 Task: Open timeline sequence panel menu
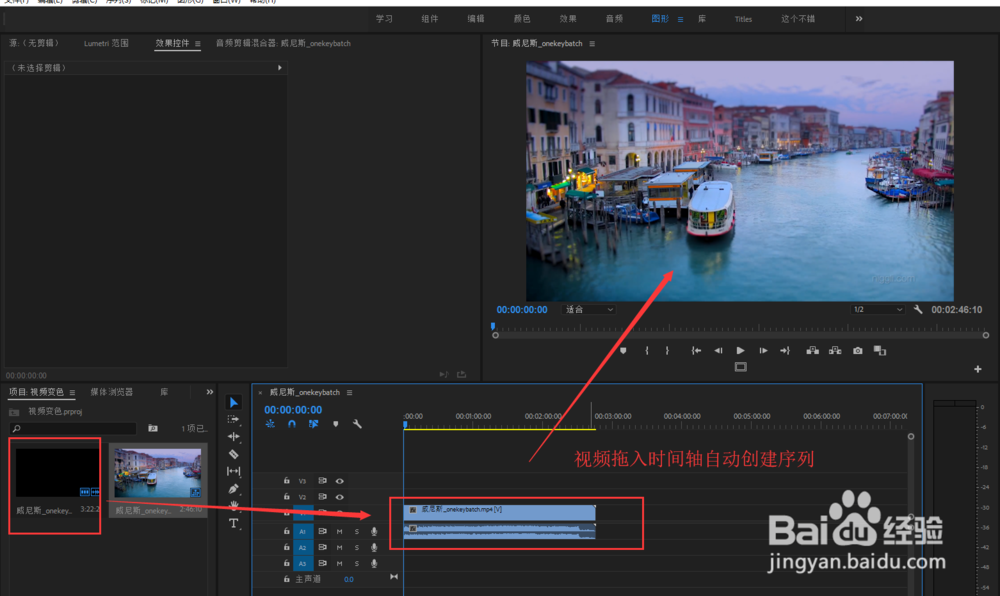pos(349,393)
